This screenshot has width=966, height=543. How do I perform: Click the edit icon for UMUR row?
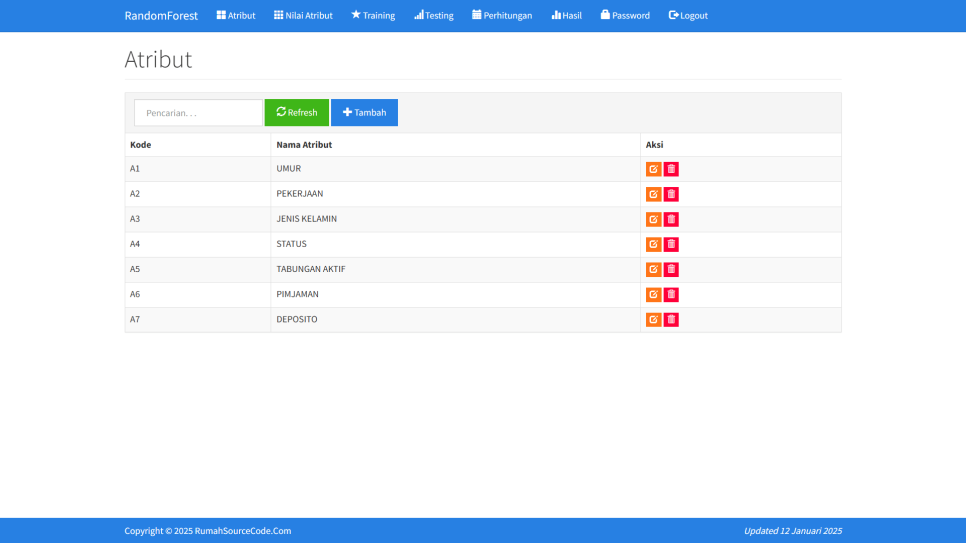(653, 169)
